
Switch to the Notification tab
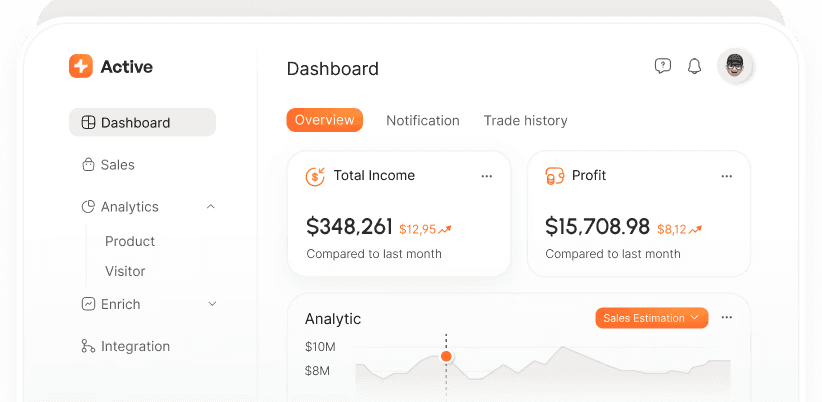tap(423, 120)
